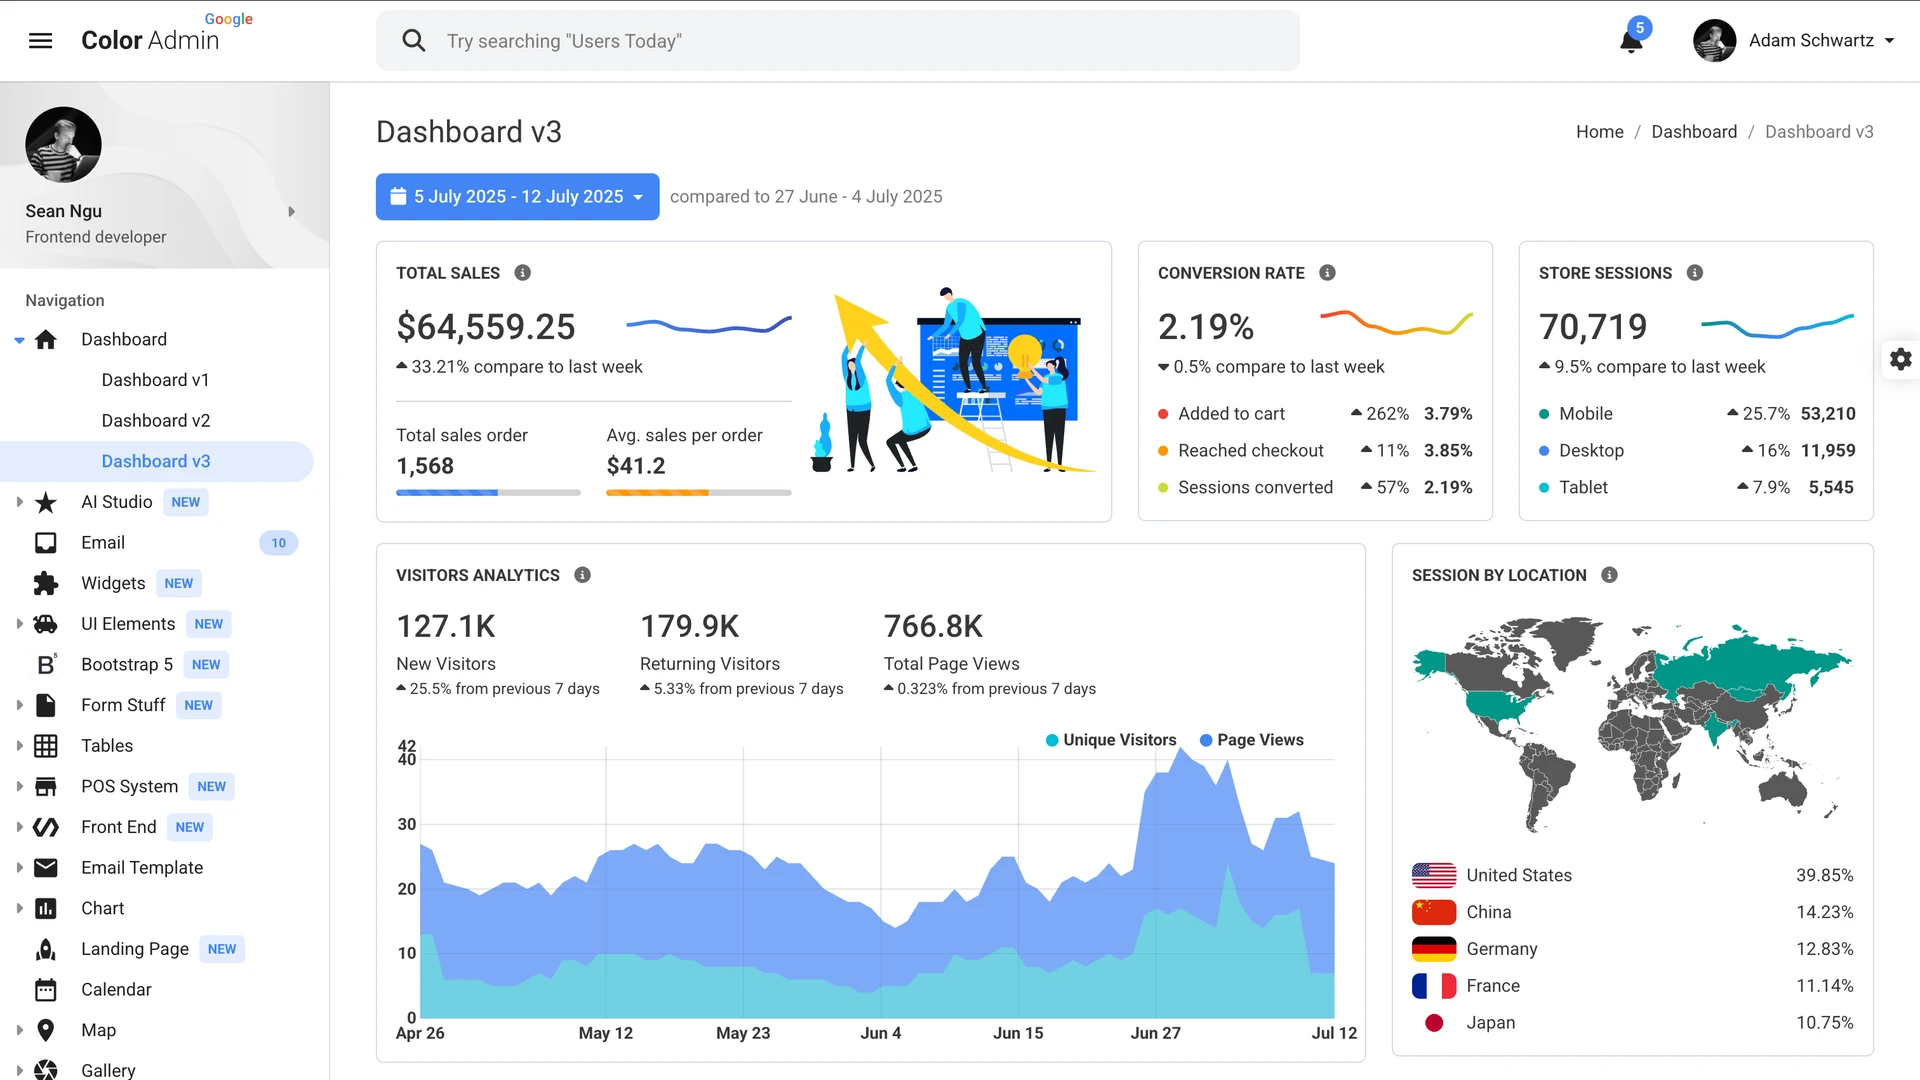Show Visitors Analytics info icon
This screenshot has height=1080, width=1920.
click(x=582, y=575)
